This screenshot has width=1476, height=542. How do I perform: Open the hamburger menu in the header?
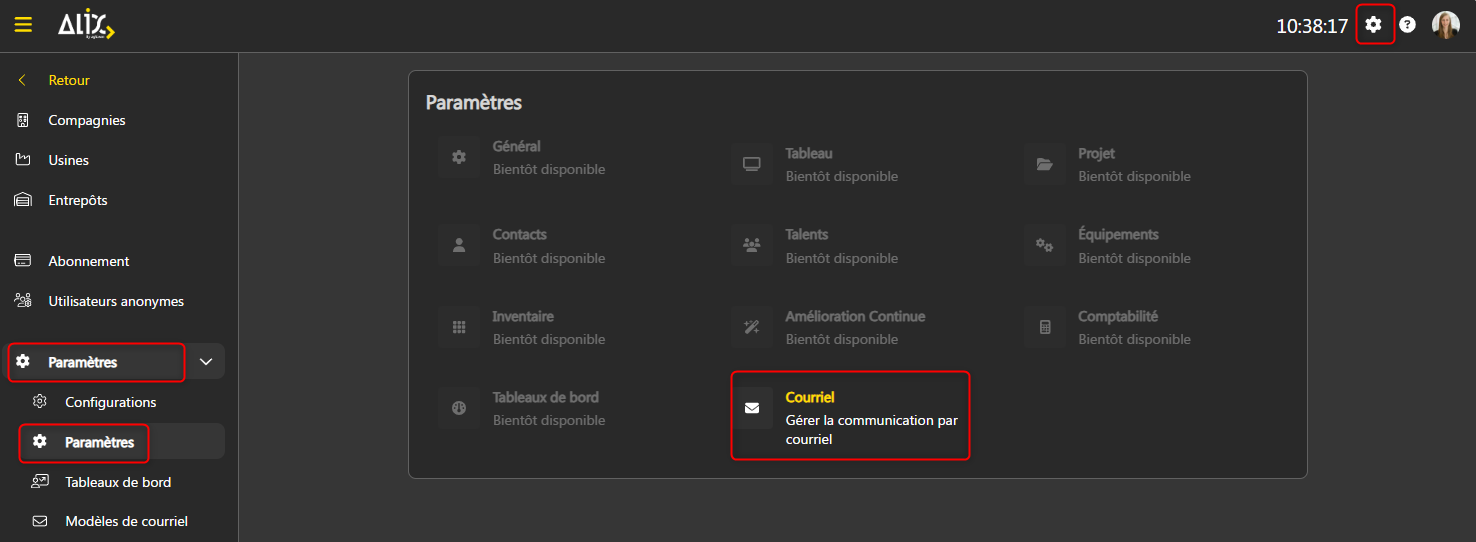pyautogui.click(x=23, y=25)
